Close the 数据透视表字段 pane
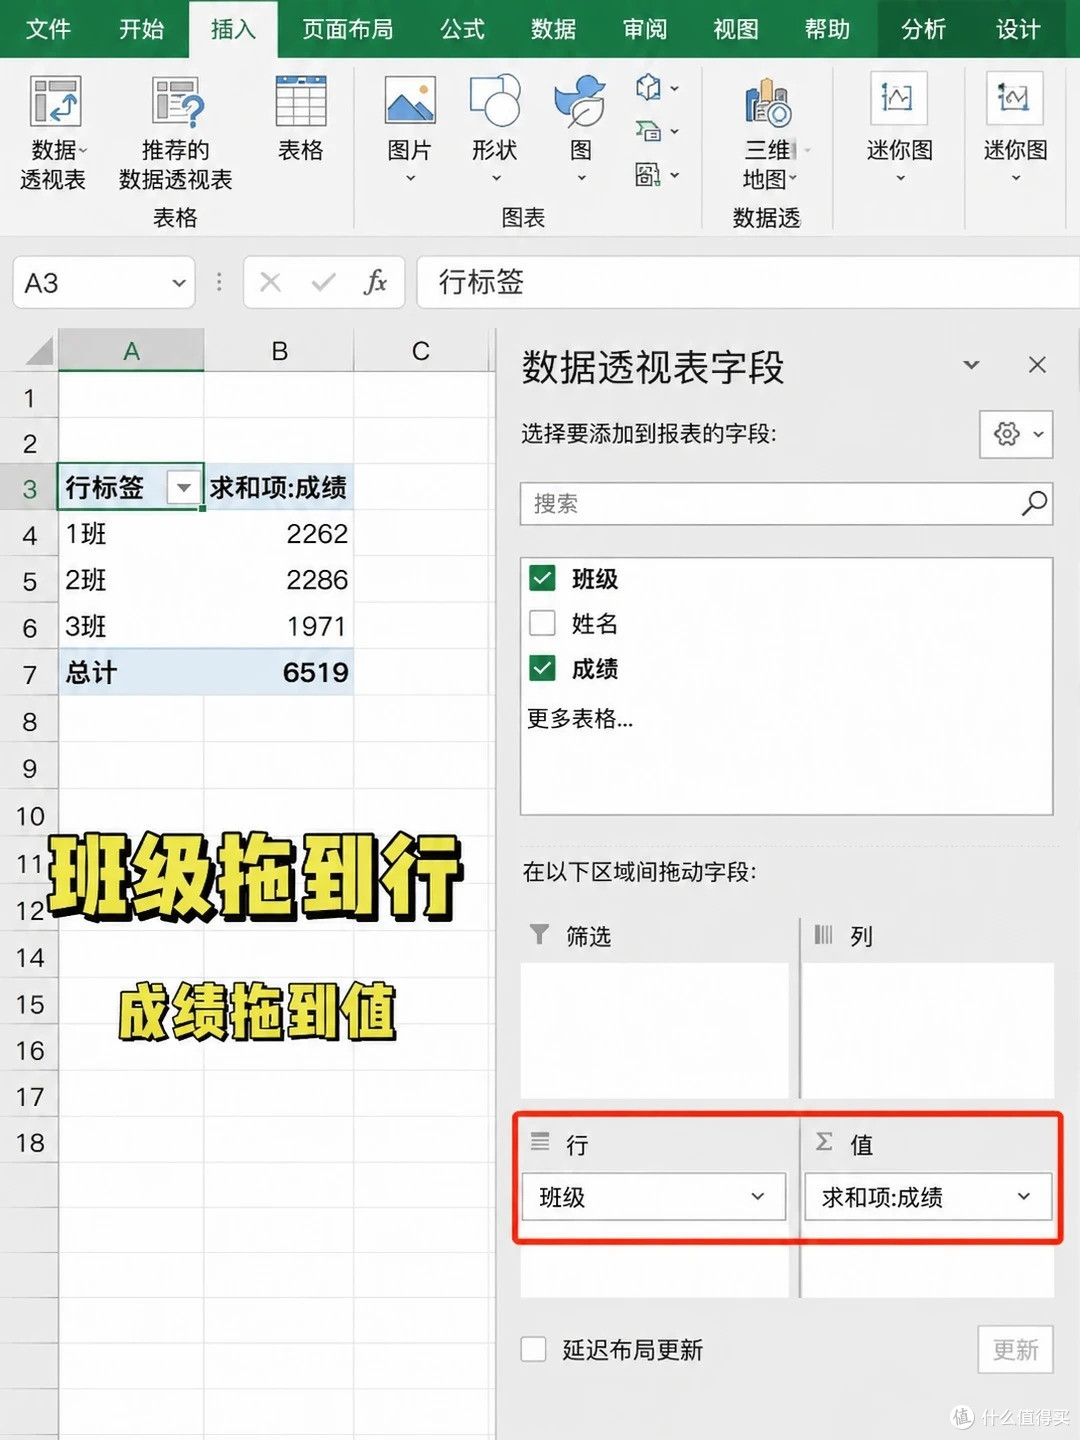Image resolution: width=1080 pixels, height=1440 pixels. (x=1037, y=365)
